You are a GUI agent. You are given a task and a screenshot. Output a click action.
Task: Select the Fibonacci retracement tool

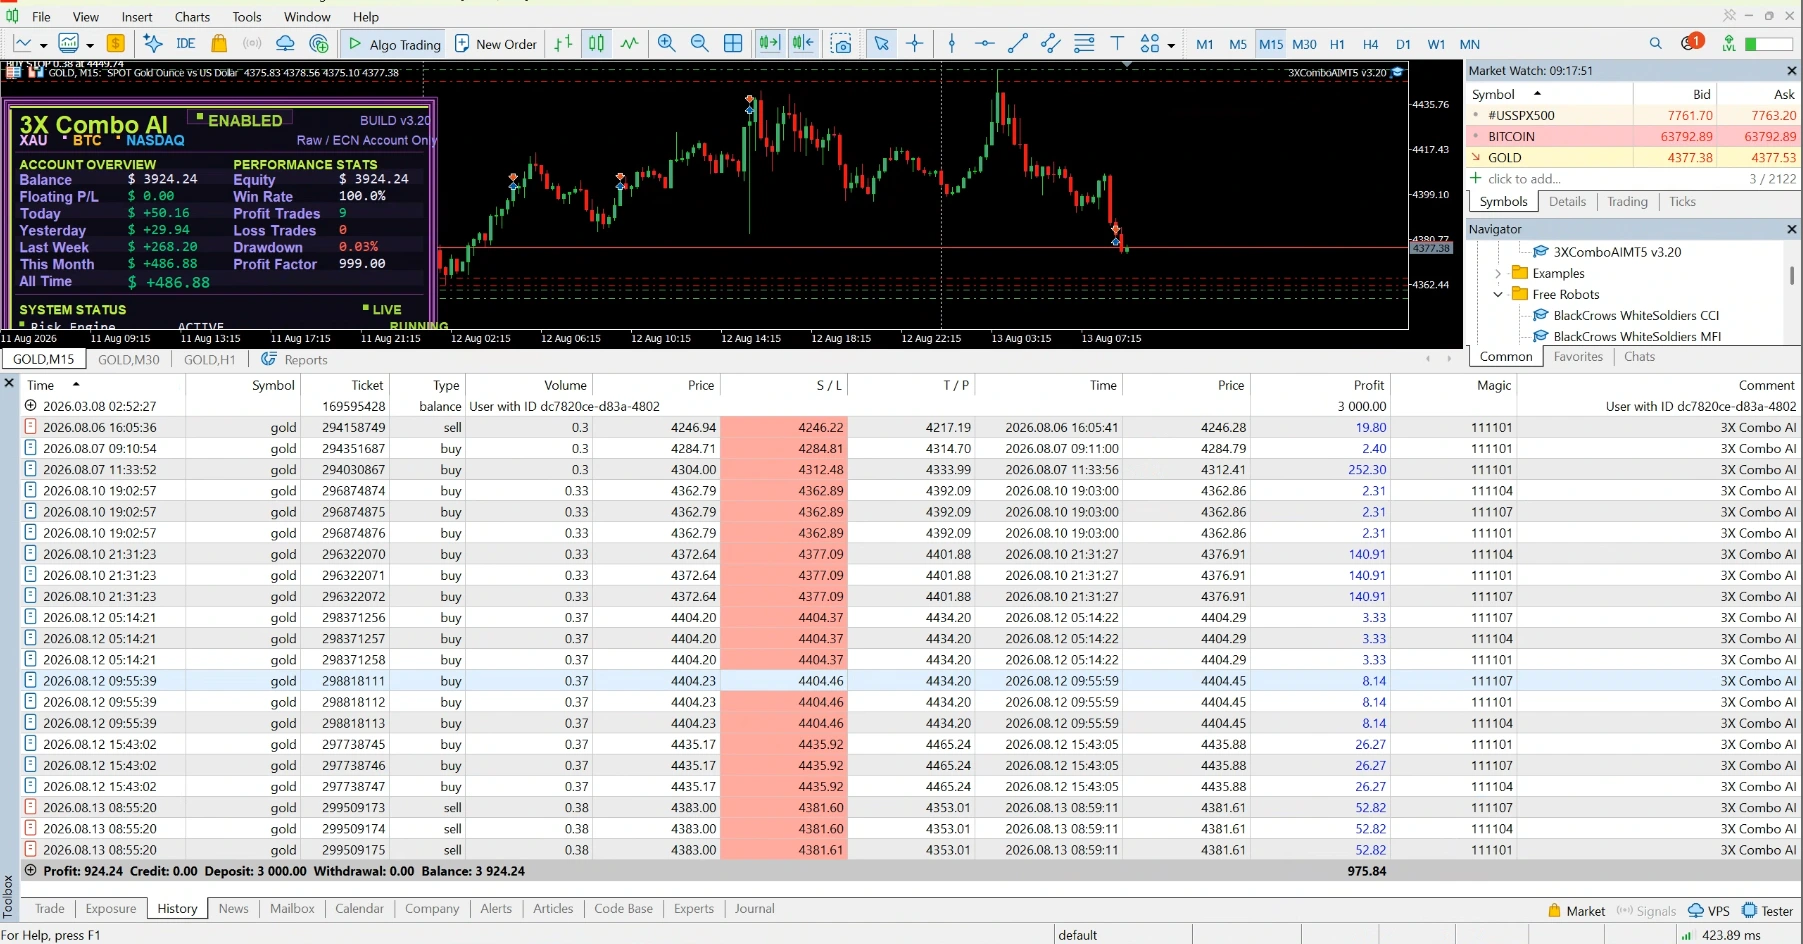[1084, 43]
